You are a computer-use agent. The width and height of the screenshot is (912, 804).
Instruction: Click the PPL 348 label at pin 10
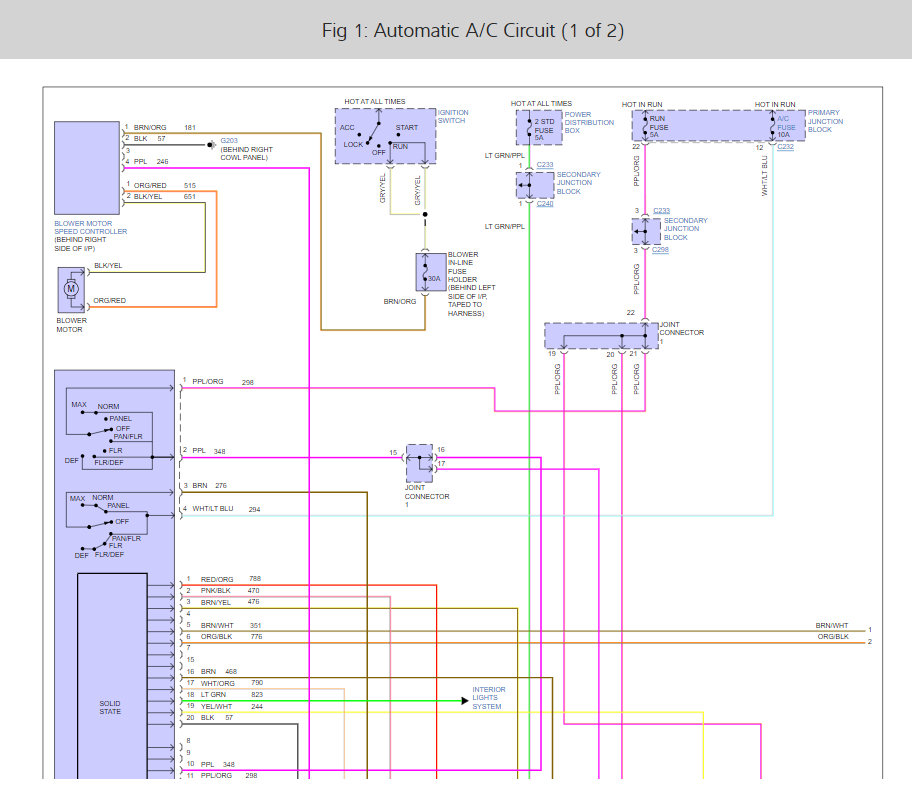coord(218,764)
